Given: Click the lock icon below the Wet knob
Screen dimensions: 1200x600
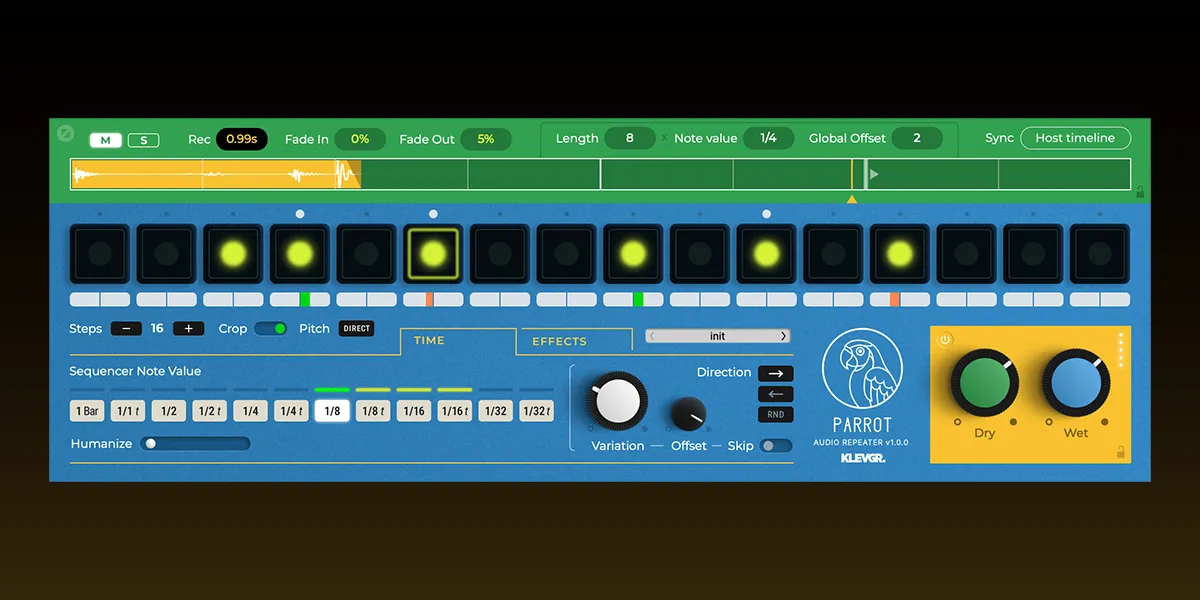Looking at the screenshot, I should 1122,452.
